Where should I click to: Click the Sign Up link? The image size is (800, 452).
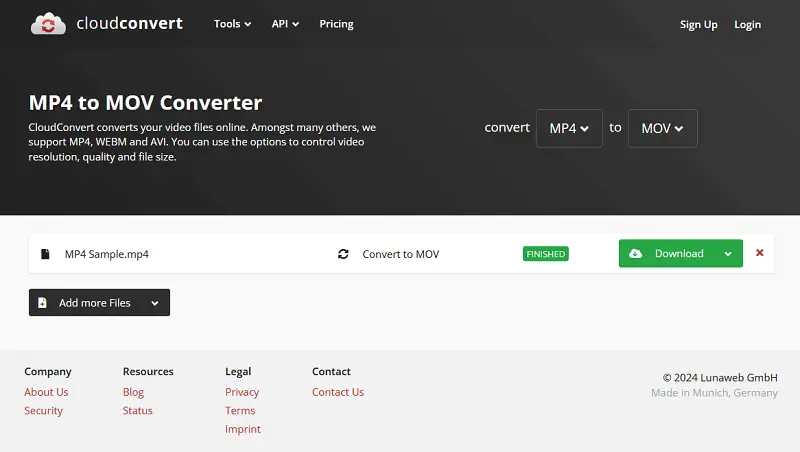(x=698, y=24)
